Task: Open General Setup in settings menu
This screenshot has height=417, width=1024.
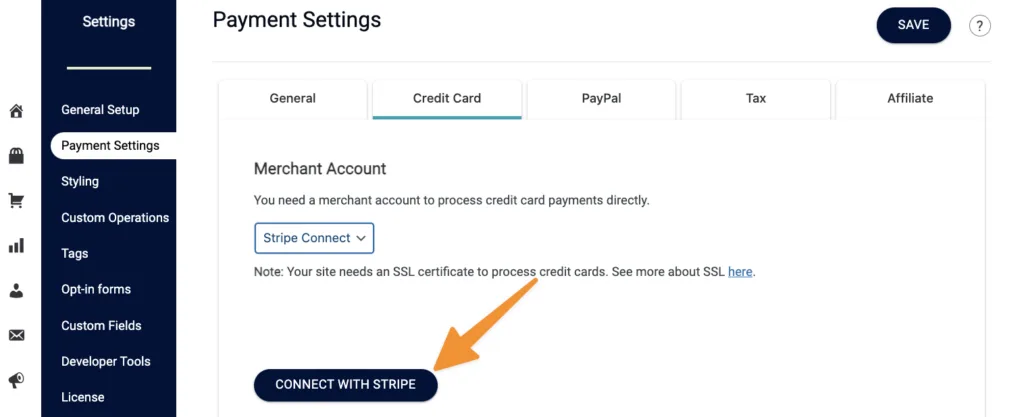Action: point(100,110)
